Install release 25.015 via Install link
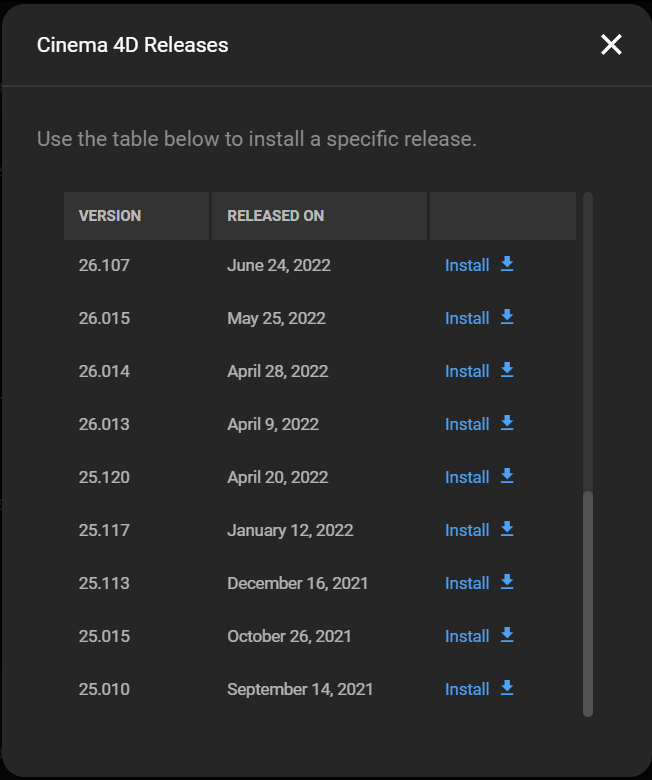This screenshot has height=780, width=652. (x=467, y=636)
